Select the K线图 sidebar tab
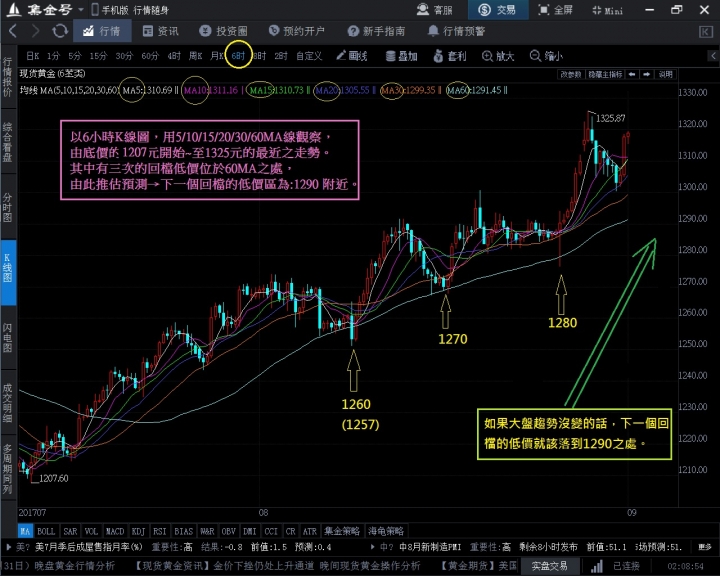This screenshot has width=720, height=576. tap(8, 272)
